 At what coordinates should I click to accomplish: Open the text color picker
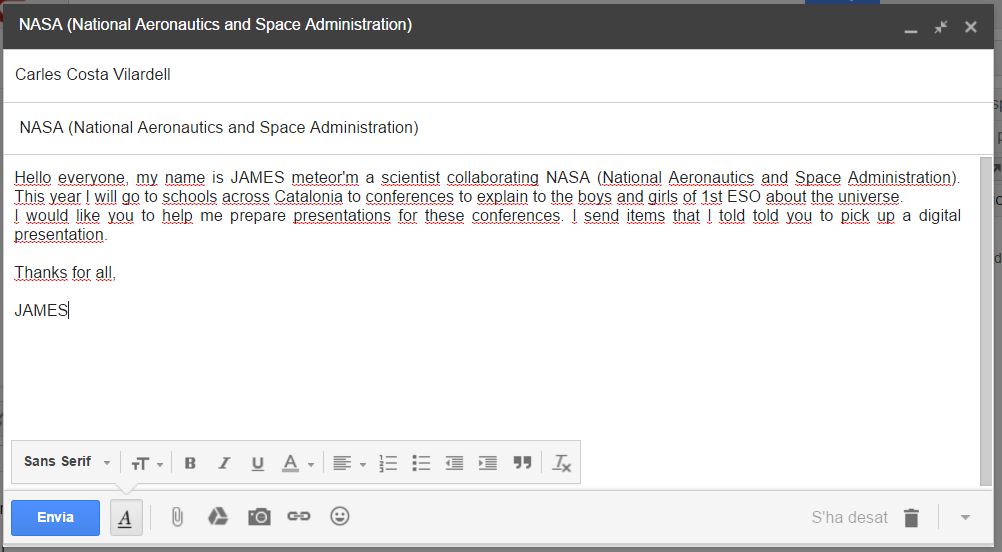[297, 463]
